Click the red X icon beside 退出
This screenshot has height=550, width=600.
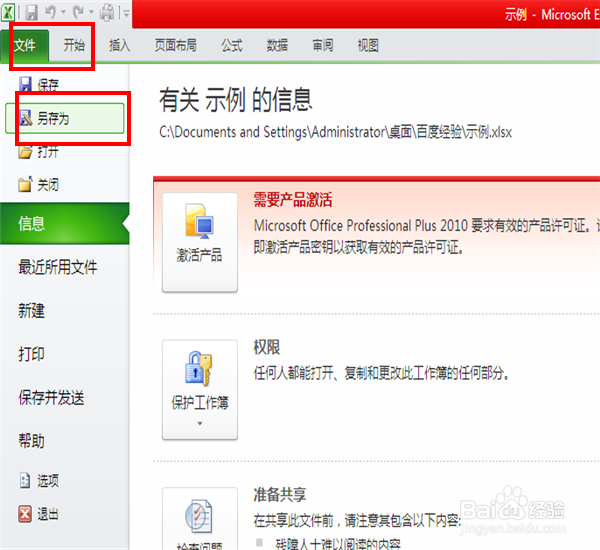pyautogui.click(x=25, y=514)
